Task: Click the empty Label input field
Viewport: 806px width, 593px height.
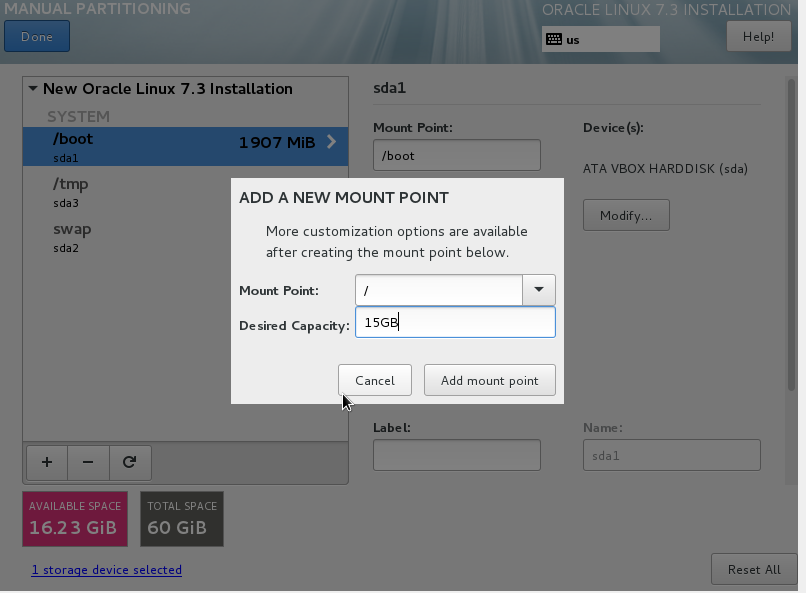Action: tap(457, 455)
